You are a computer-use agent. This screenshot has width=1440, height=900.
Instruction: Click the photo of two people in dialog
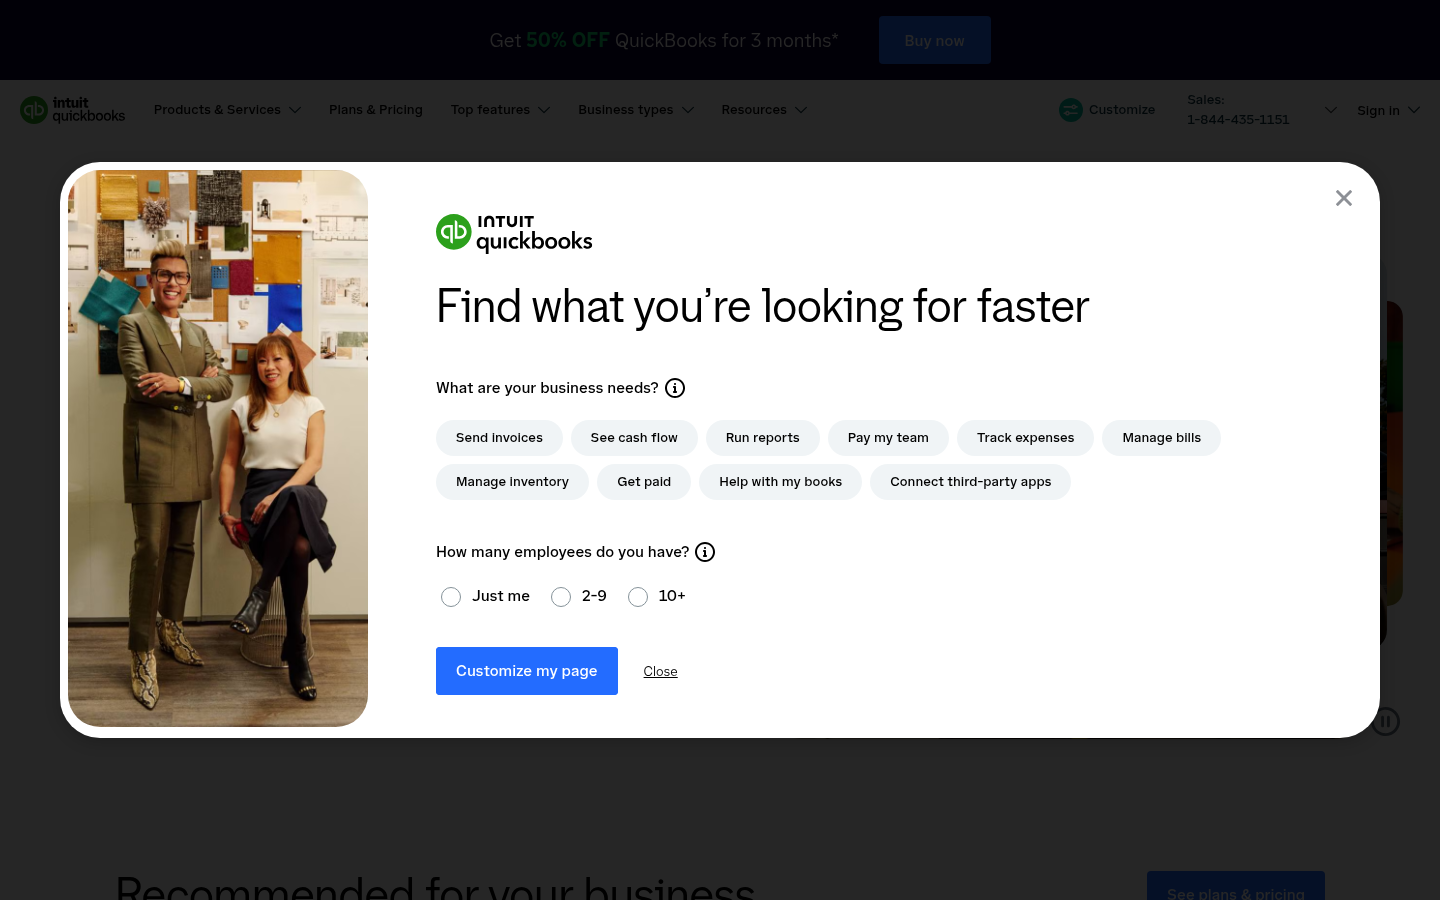[x=218, y=448]
